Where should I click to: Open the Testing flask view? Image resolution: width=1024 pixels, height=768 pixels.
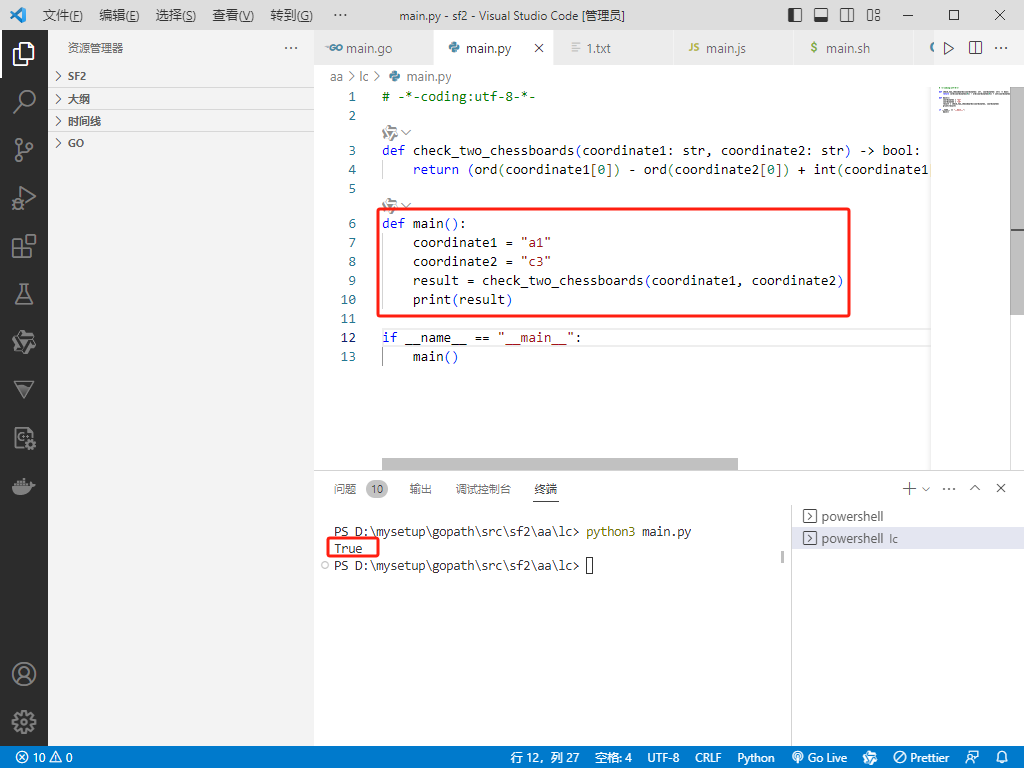pyautogui.click(x=24, y=295)
